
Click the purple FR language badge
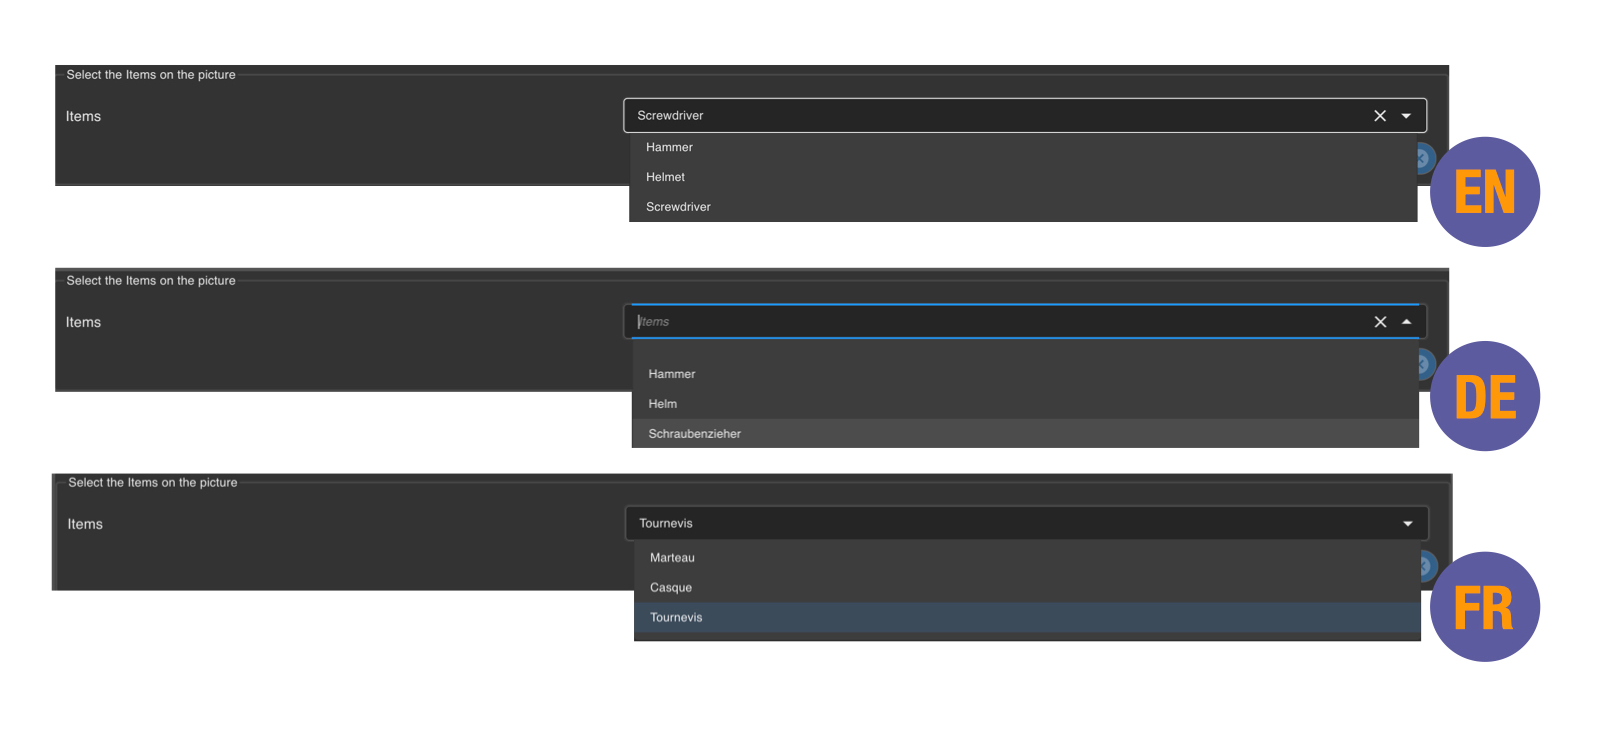click(x=1484, y=607)
